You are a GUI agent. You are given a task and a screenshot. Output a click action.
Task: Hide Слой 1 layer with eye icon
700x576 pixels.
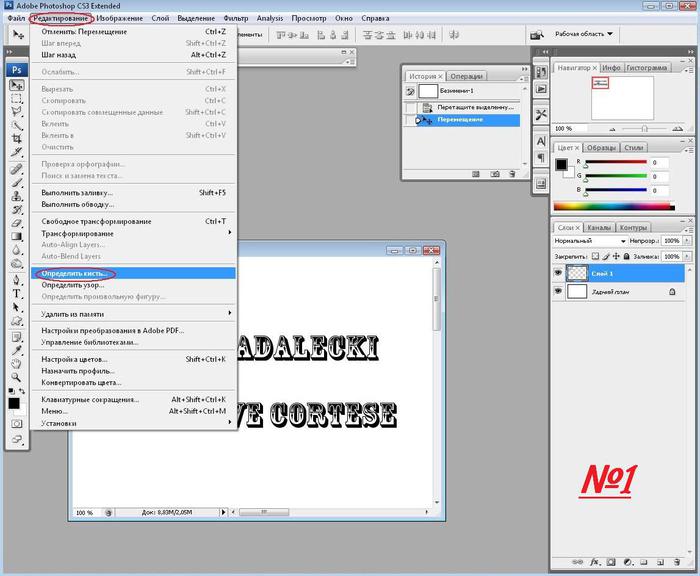pyautogui.click(x=558, y=273)
